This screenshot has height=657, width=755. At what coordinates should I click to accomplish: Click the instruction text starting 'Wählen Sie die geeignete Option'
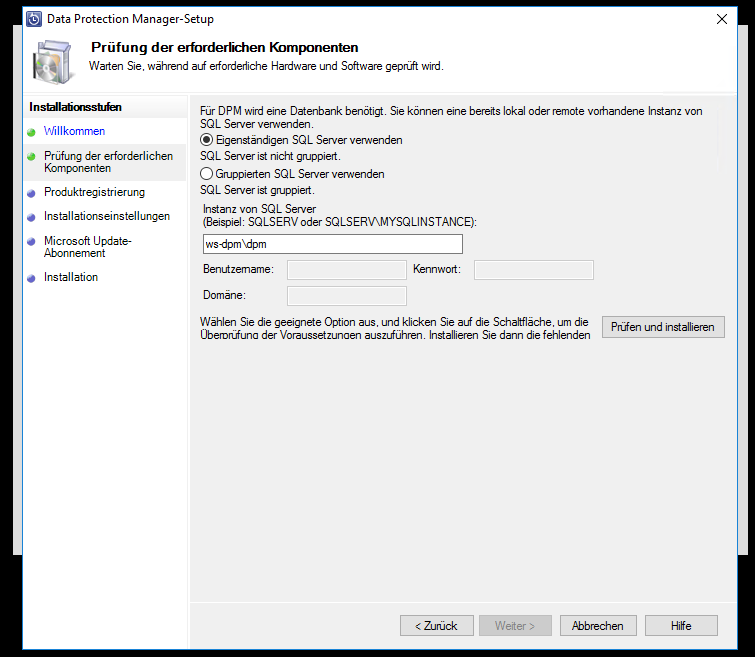point(395,328)
